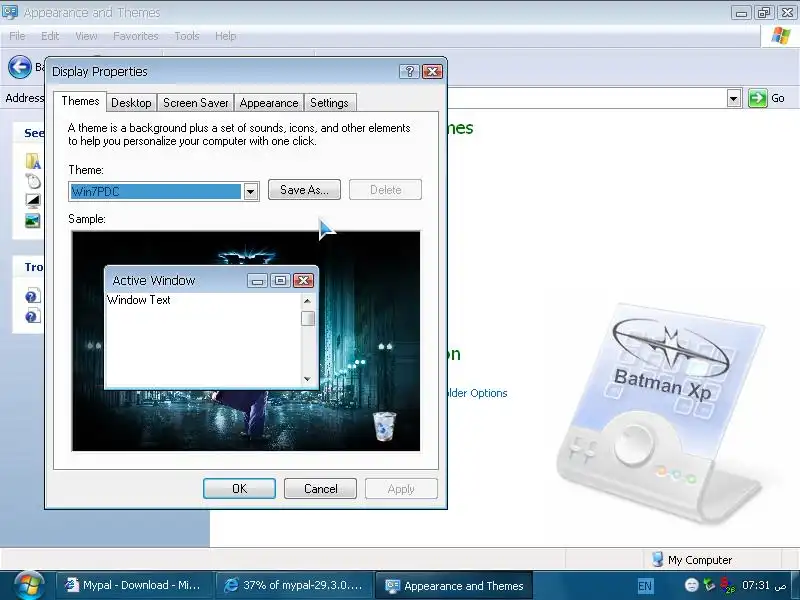Open the Edit menu

point(50,36)
